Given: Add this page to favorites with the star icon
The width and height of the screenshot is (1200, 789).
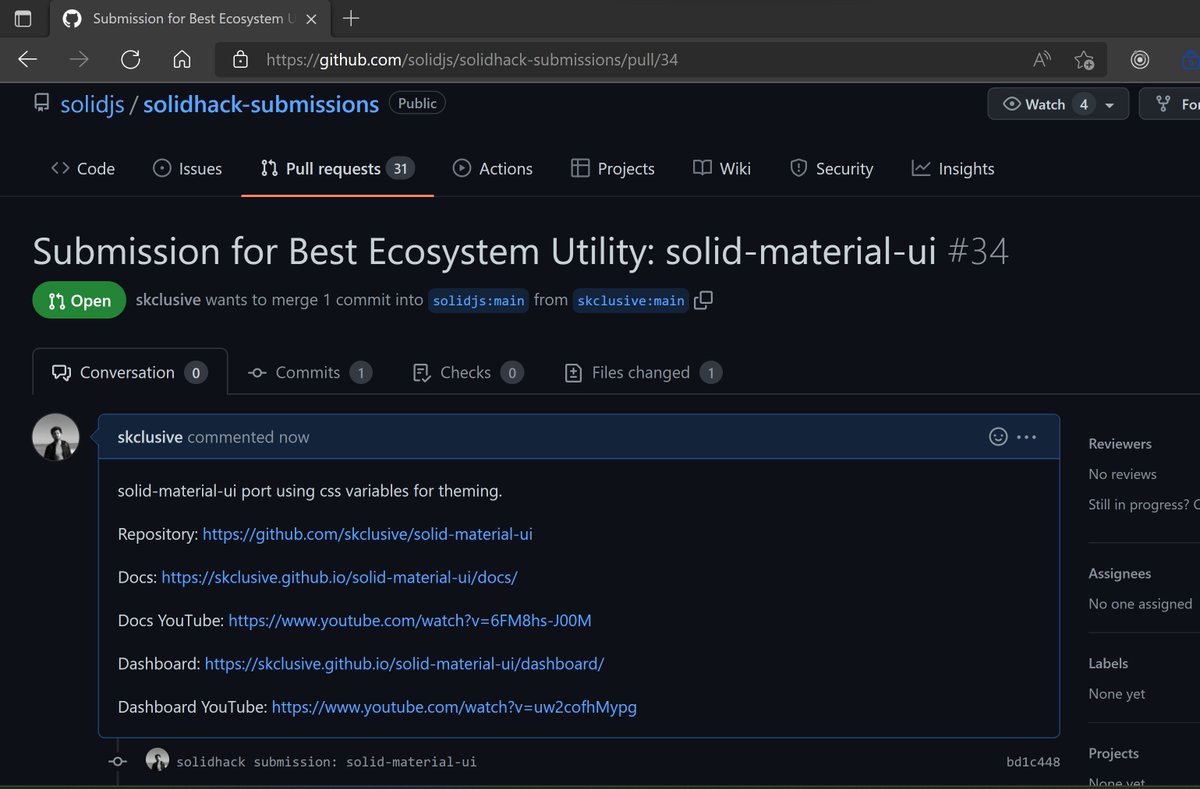Looking at the screenshot, I should (x=1084, y=60).
